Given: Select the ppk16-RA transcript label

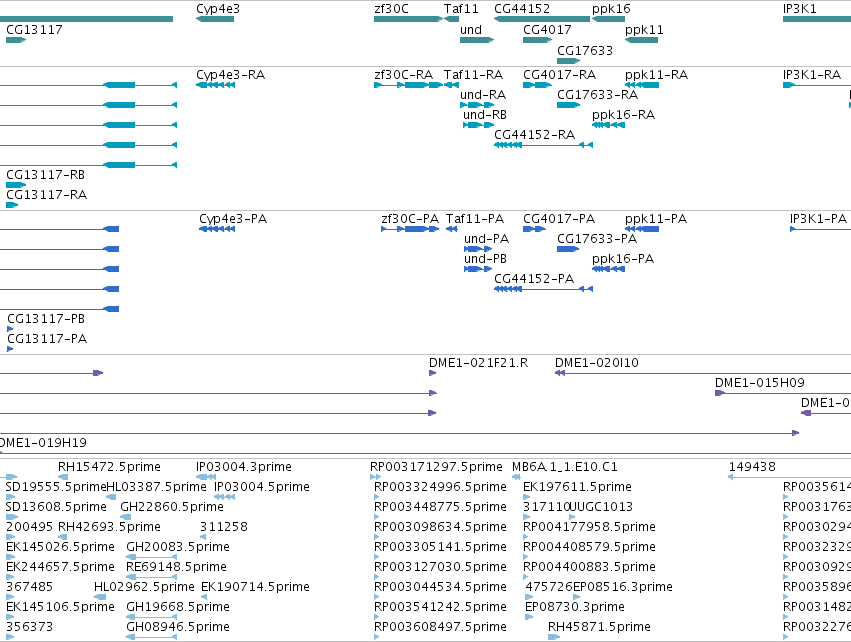Looking at the screenshot, I should pos(623,115).
